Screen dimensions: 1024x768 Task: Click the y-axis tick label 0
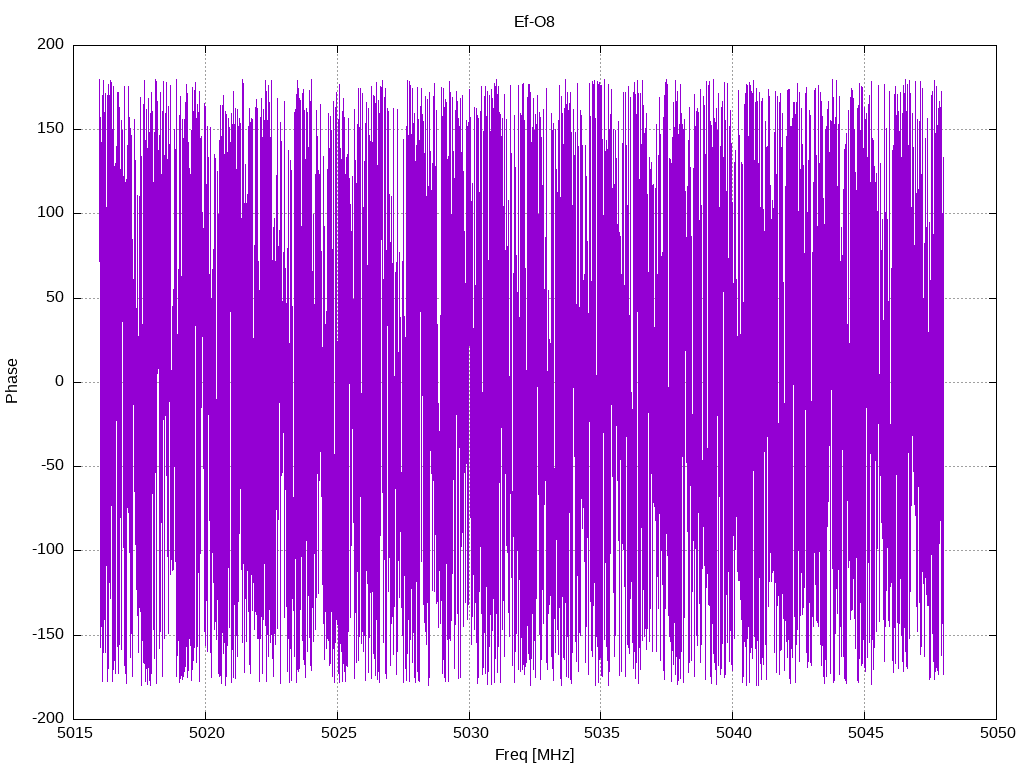pyautogui.click(x=60, y=381)
